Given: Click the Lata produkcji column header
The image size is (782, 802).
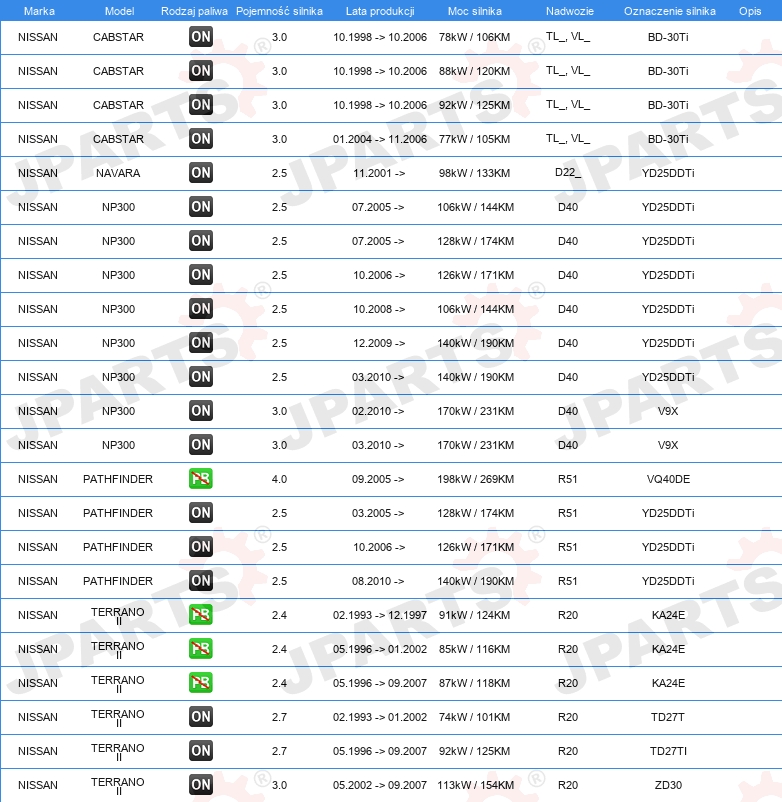Looking at the screenshot, I should [380, 11].
